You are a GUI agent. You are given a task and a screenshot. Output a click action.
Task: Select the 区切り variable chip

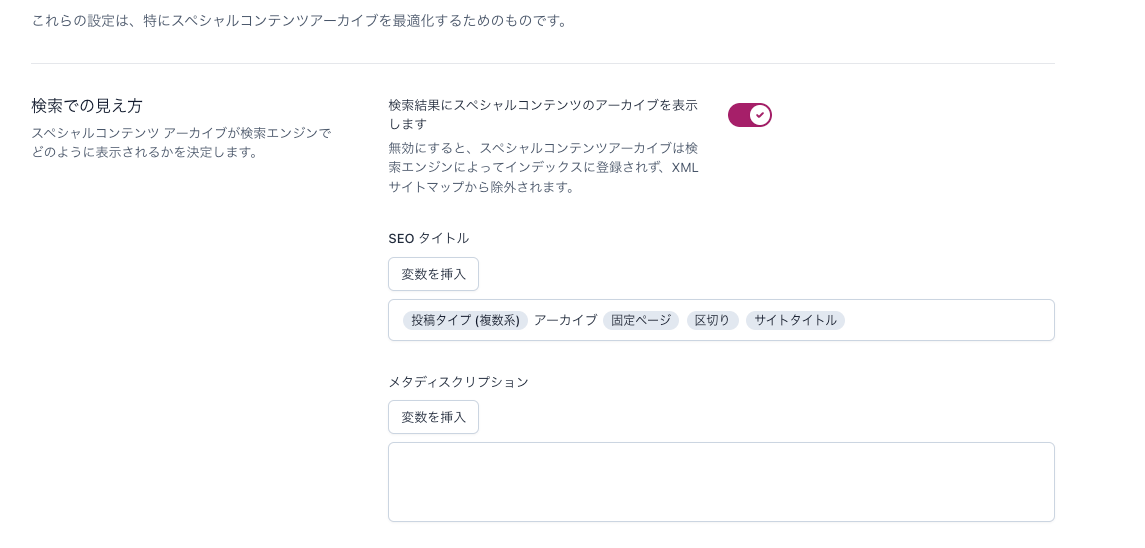[713, 320]
